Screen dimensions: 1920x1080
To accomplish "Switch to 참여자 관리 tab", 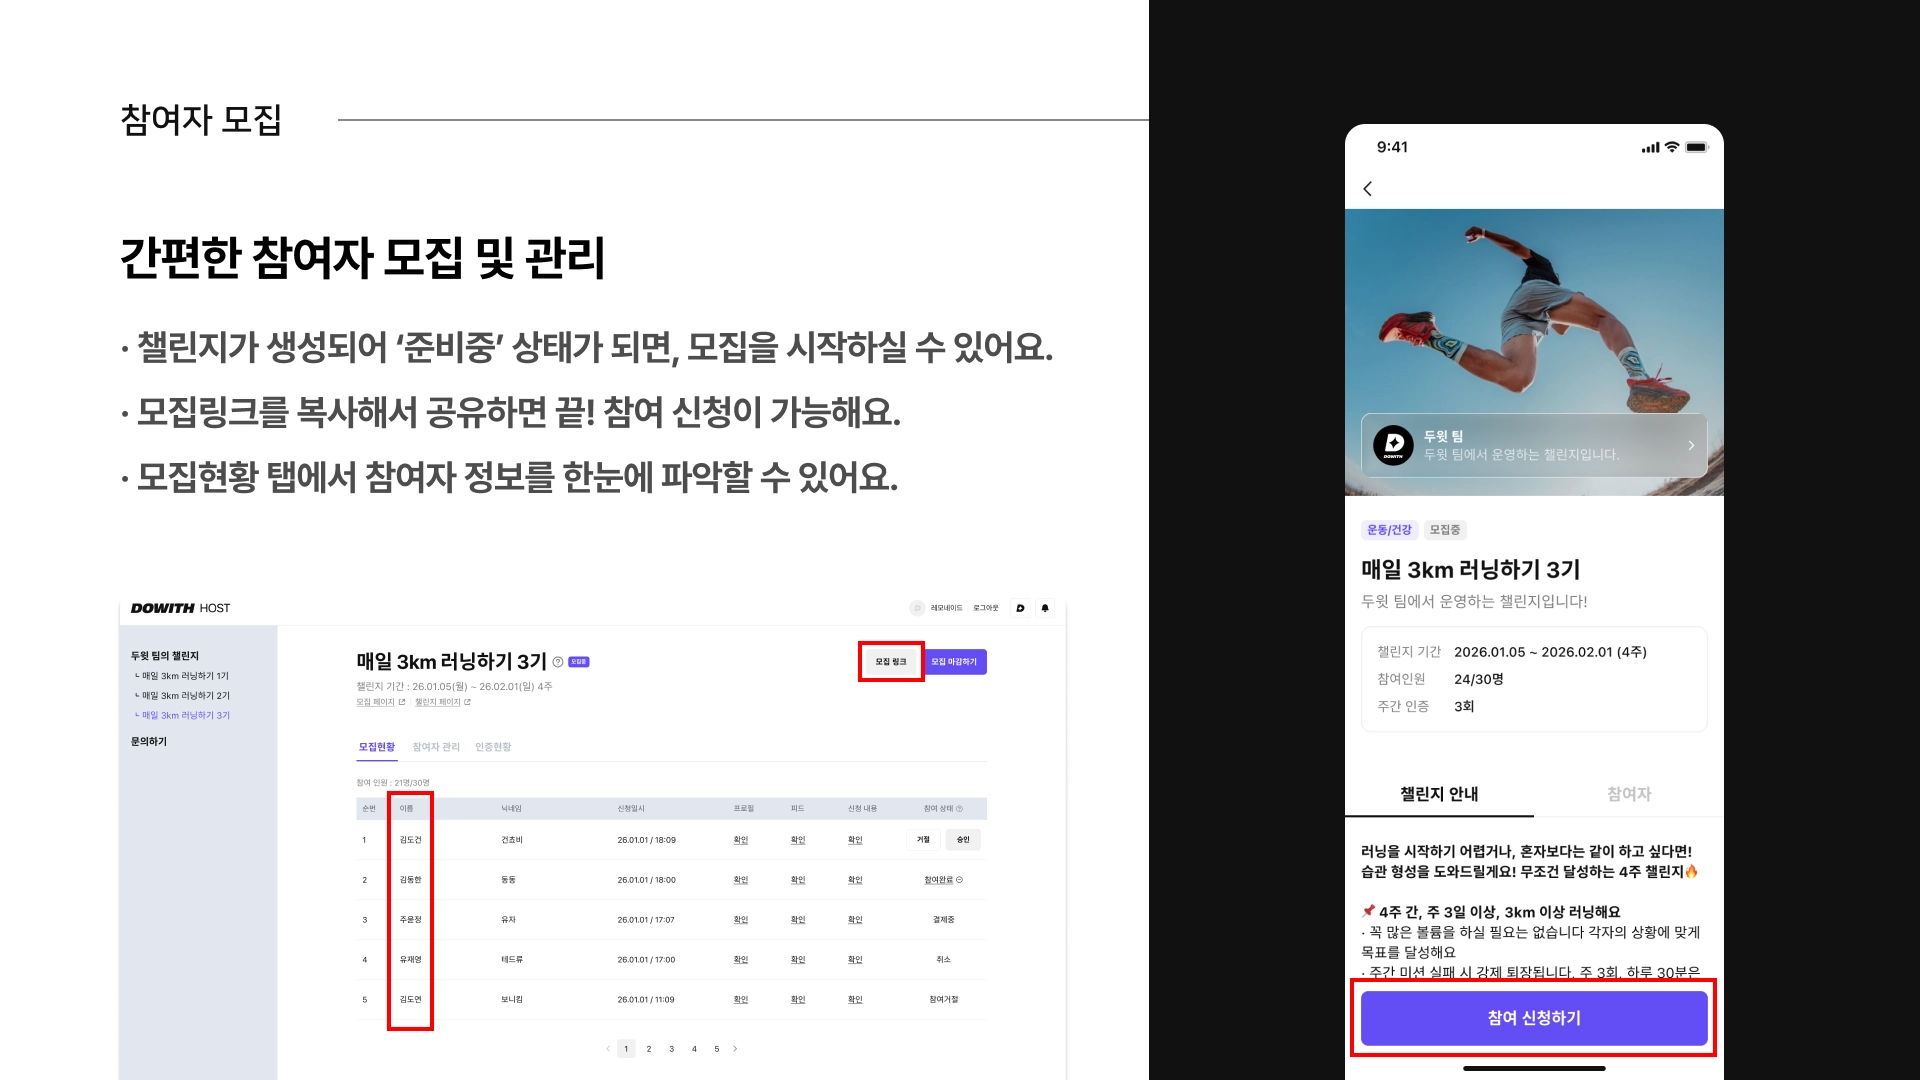I will (436, 747).
